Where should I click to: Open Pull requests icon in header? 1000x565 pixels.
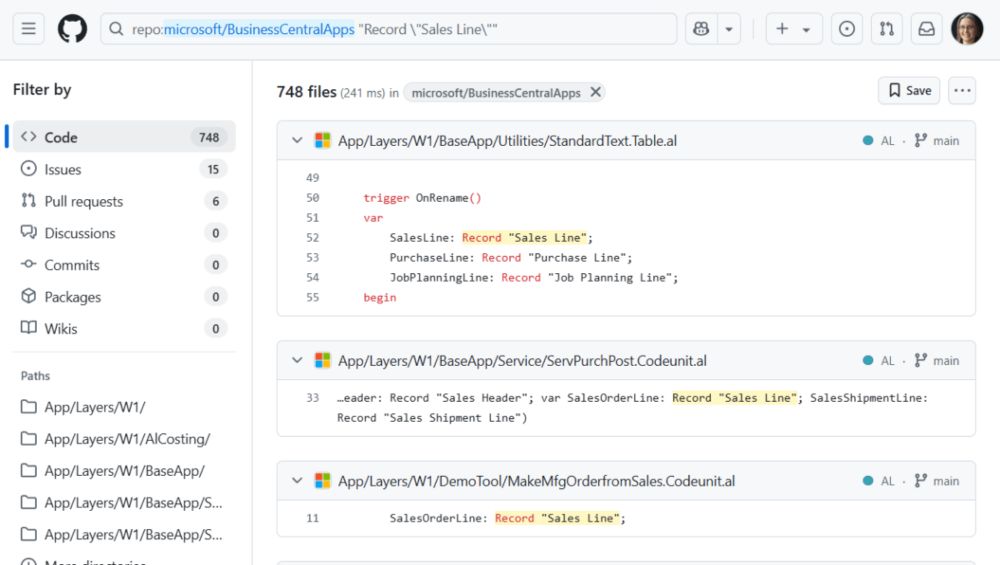886,29
